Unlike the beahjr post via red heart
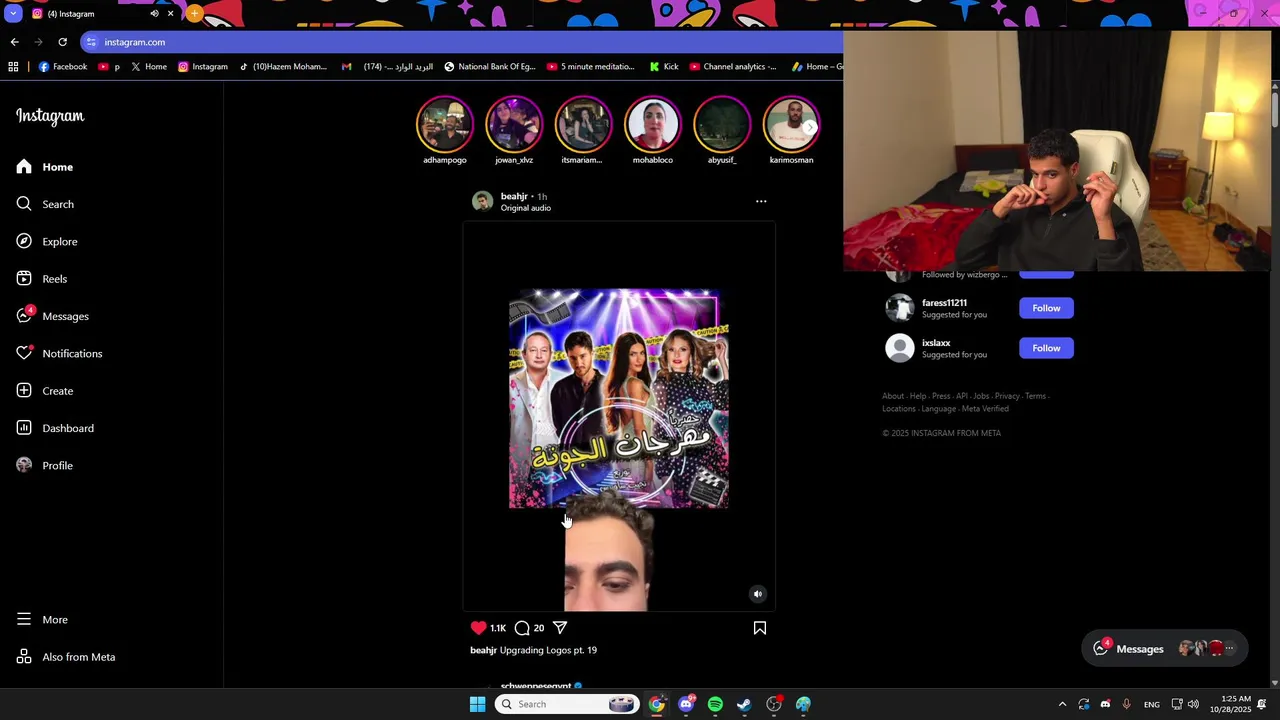 [479, 628]
